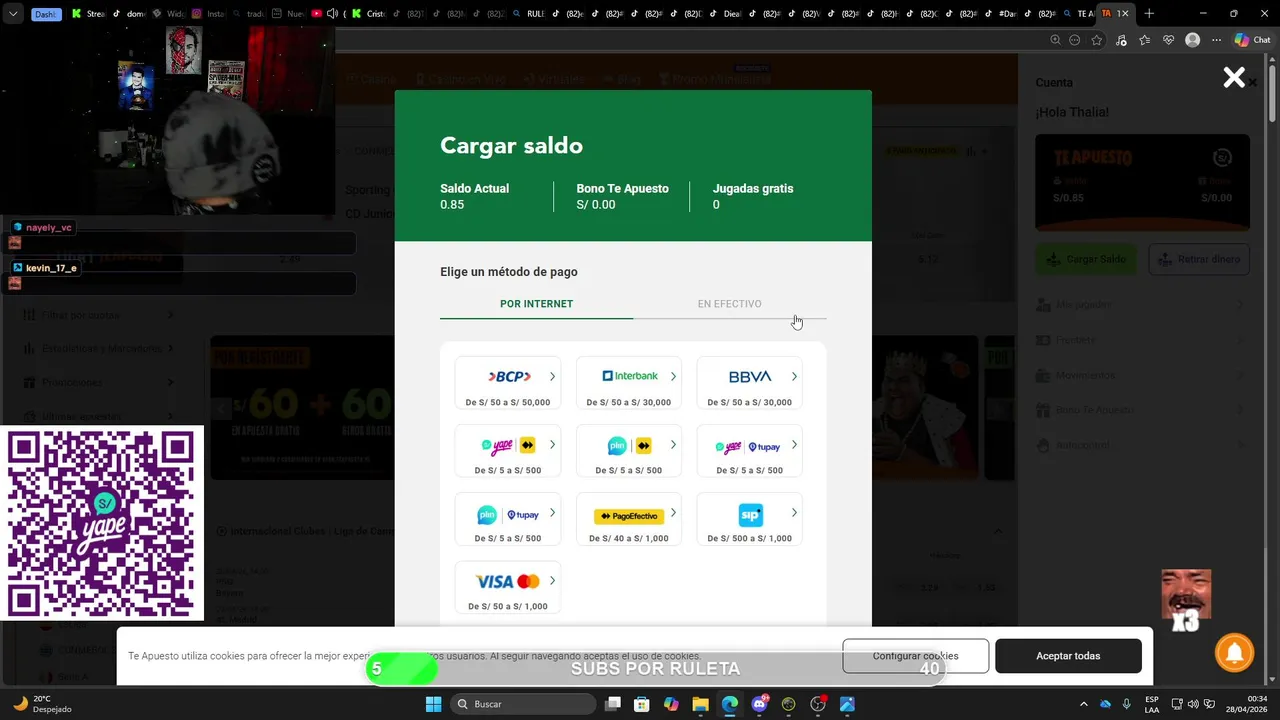Open Windows Start menu

pos(433,704)
